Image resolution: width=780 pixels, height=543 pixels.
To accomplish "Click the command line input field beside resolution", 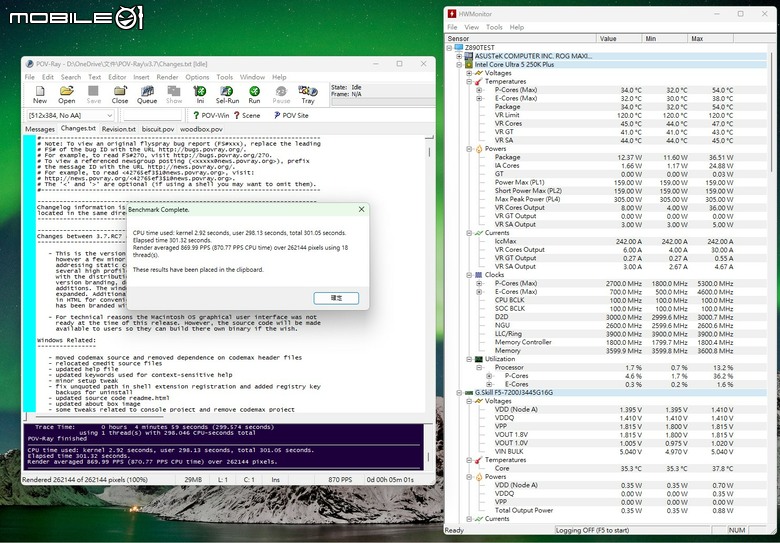I will pyautogui.click(x=152, y=115).
